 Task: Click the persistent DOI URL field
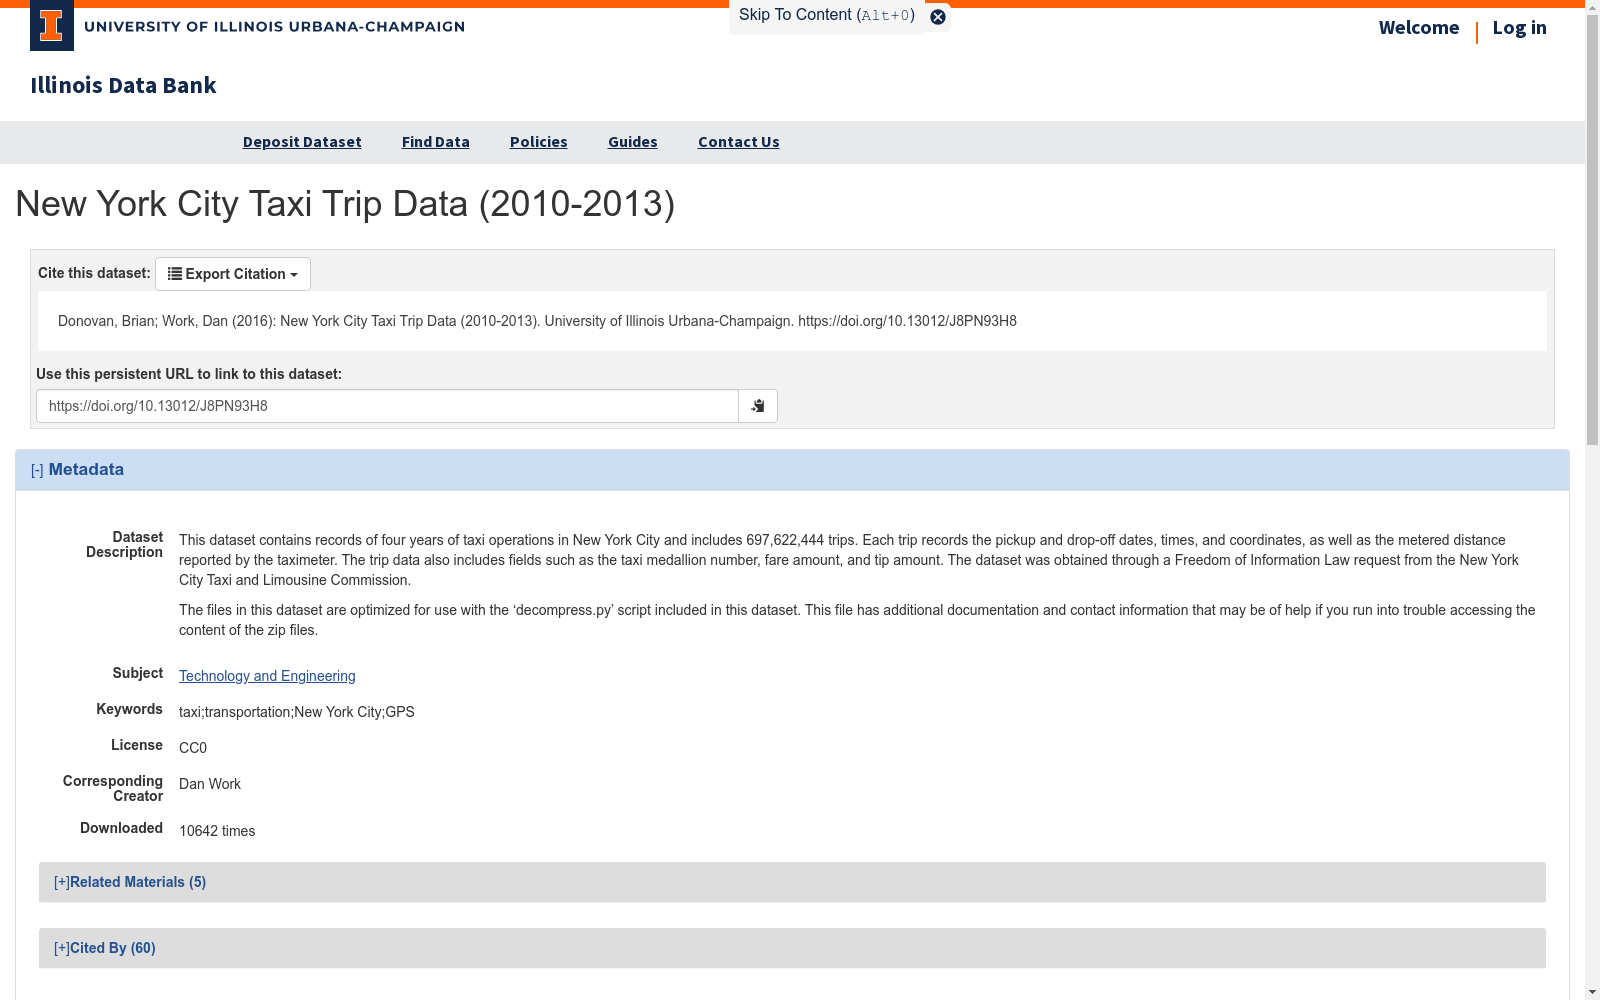pyautogui.click(x=387, y=406)
